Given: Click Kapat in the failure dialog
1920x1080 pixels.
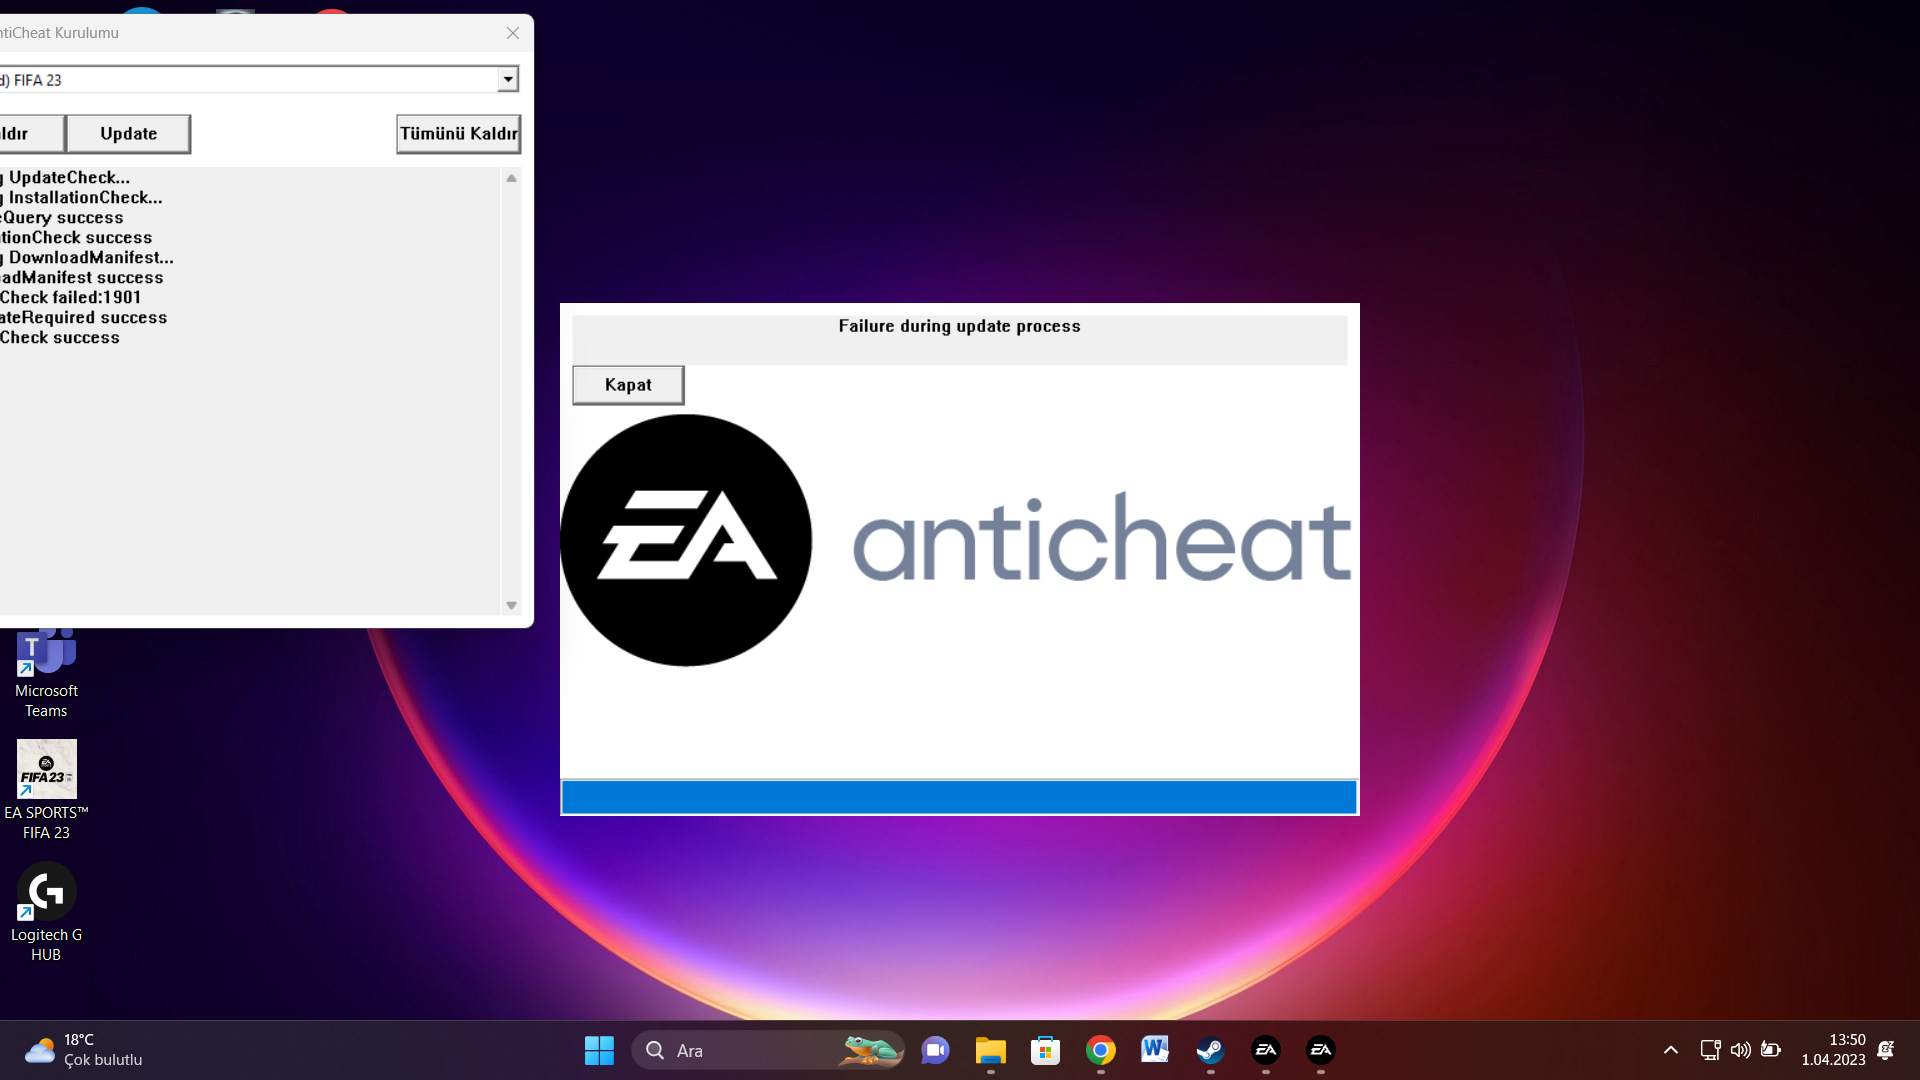Looking at the screenshot, I should tap(628, 385).
